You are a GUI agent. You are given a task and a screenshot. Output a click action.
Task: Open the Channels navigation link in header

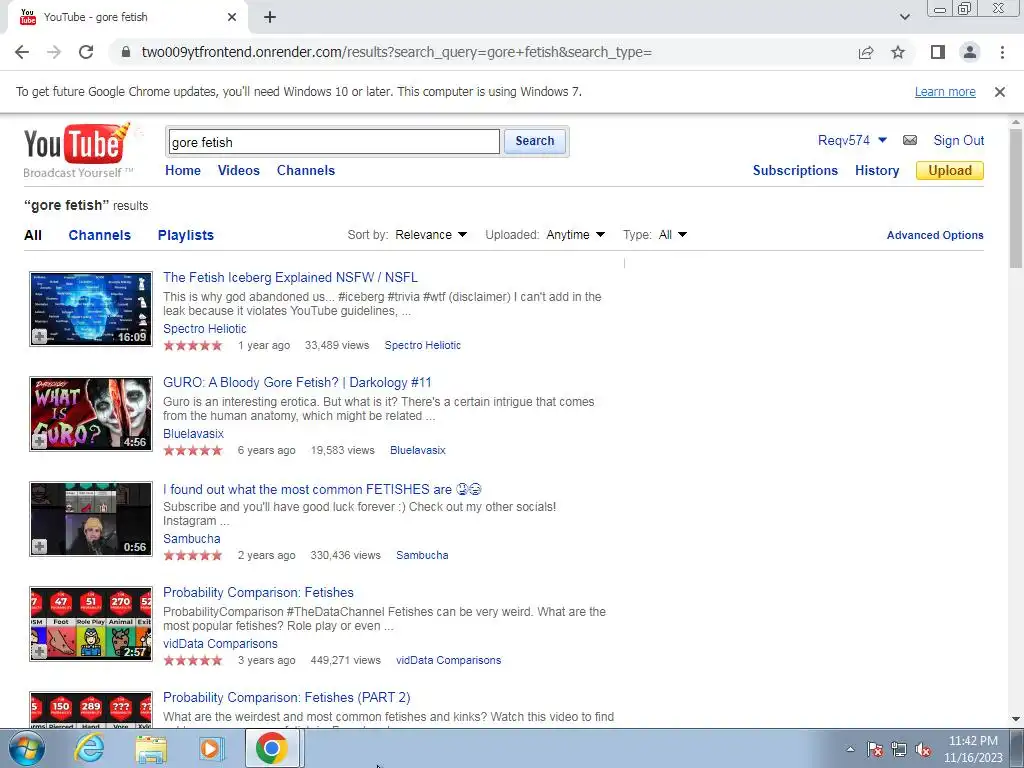pyautogui.click(x=306, y=170)
